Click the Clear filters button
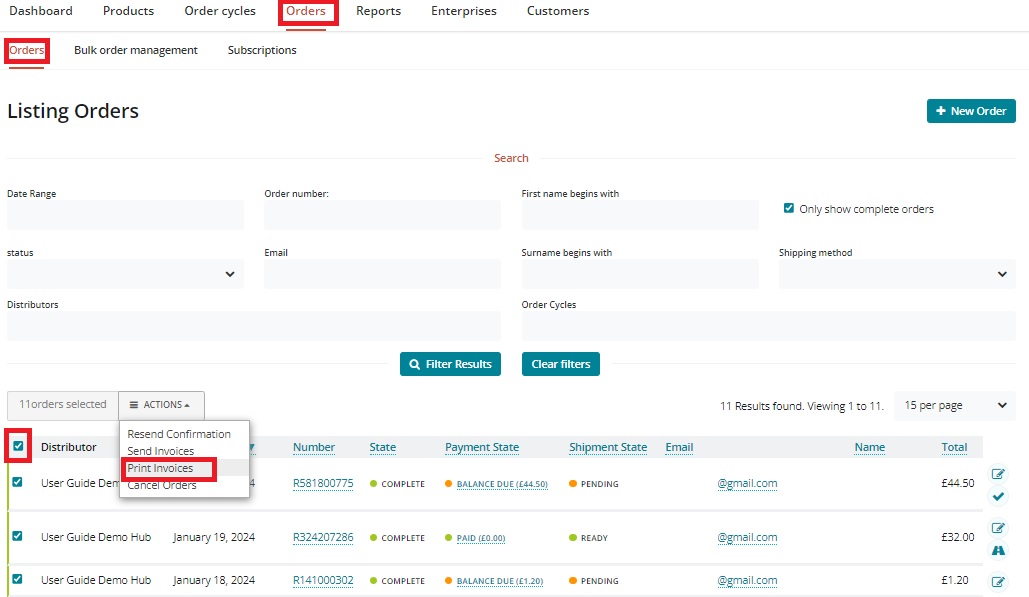 [560, 364]
